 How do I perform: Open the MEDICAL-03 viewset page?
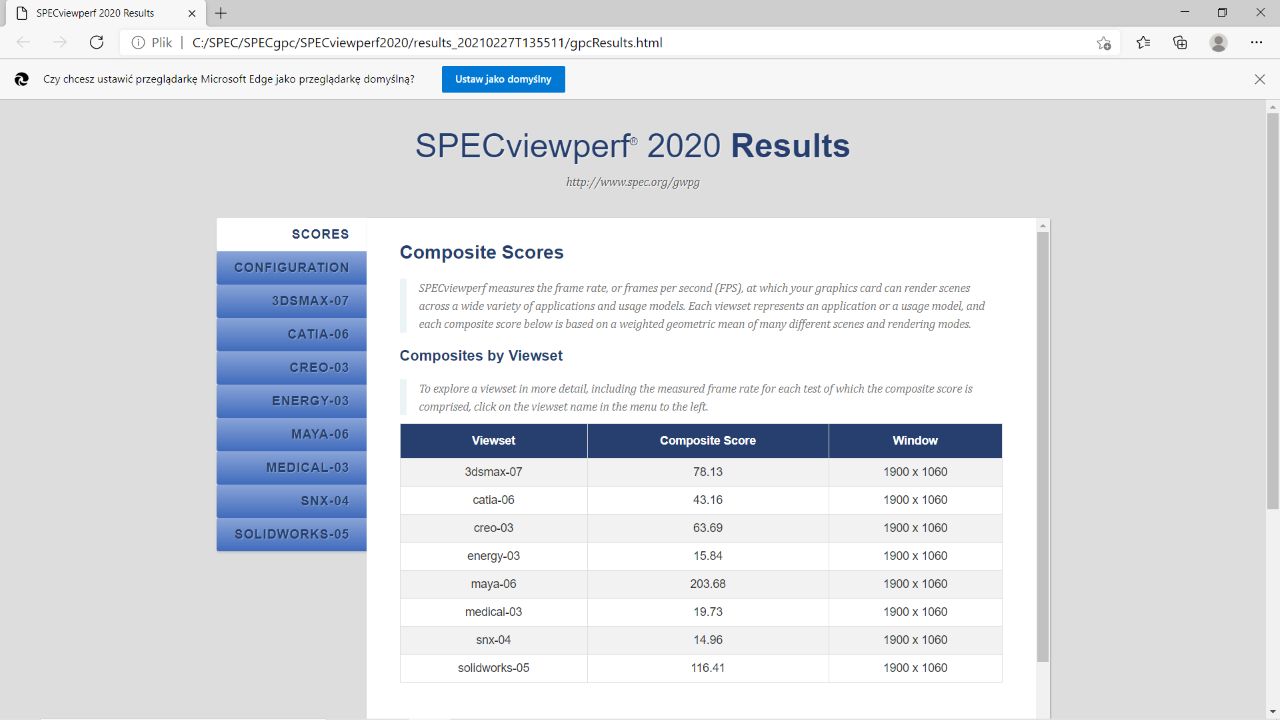tap(291, 467)
